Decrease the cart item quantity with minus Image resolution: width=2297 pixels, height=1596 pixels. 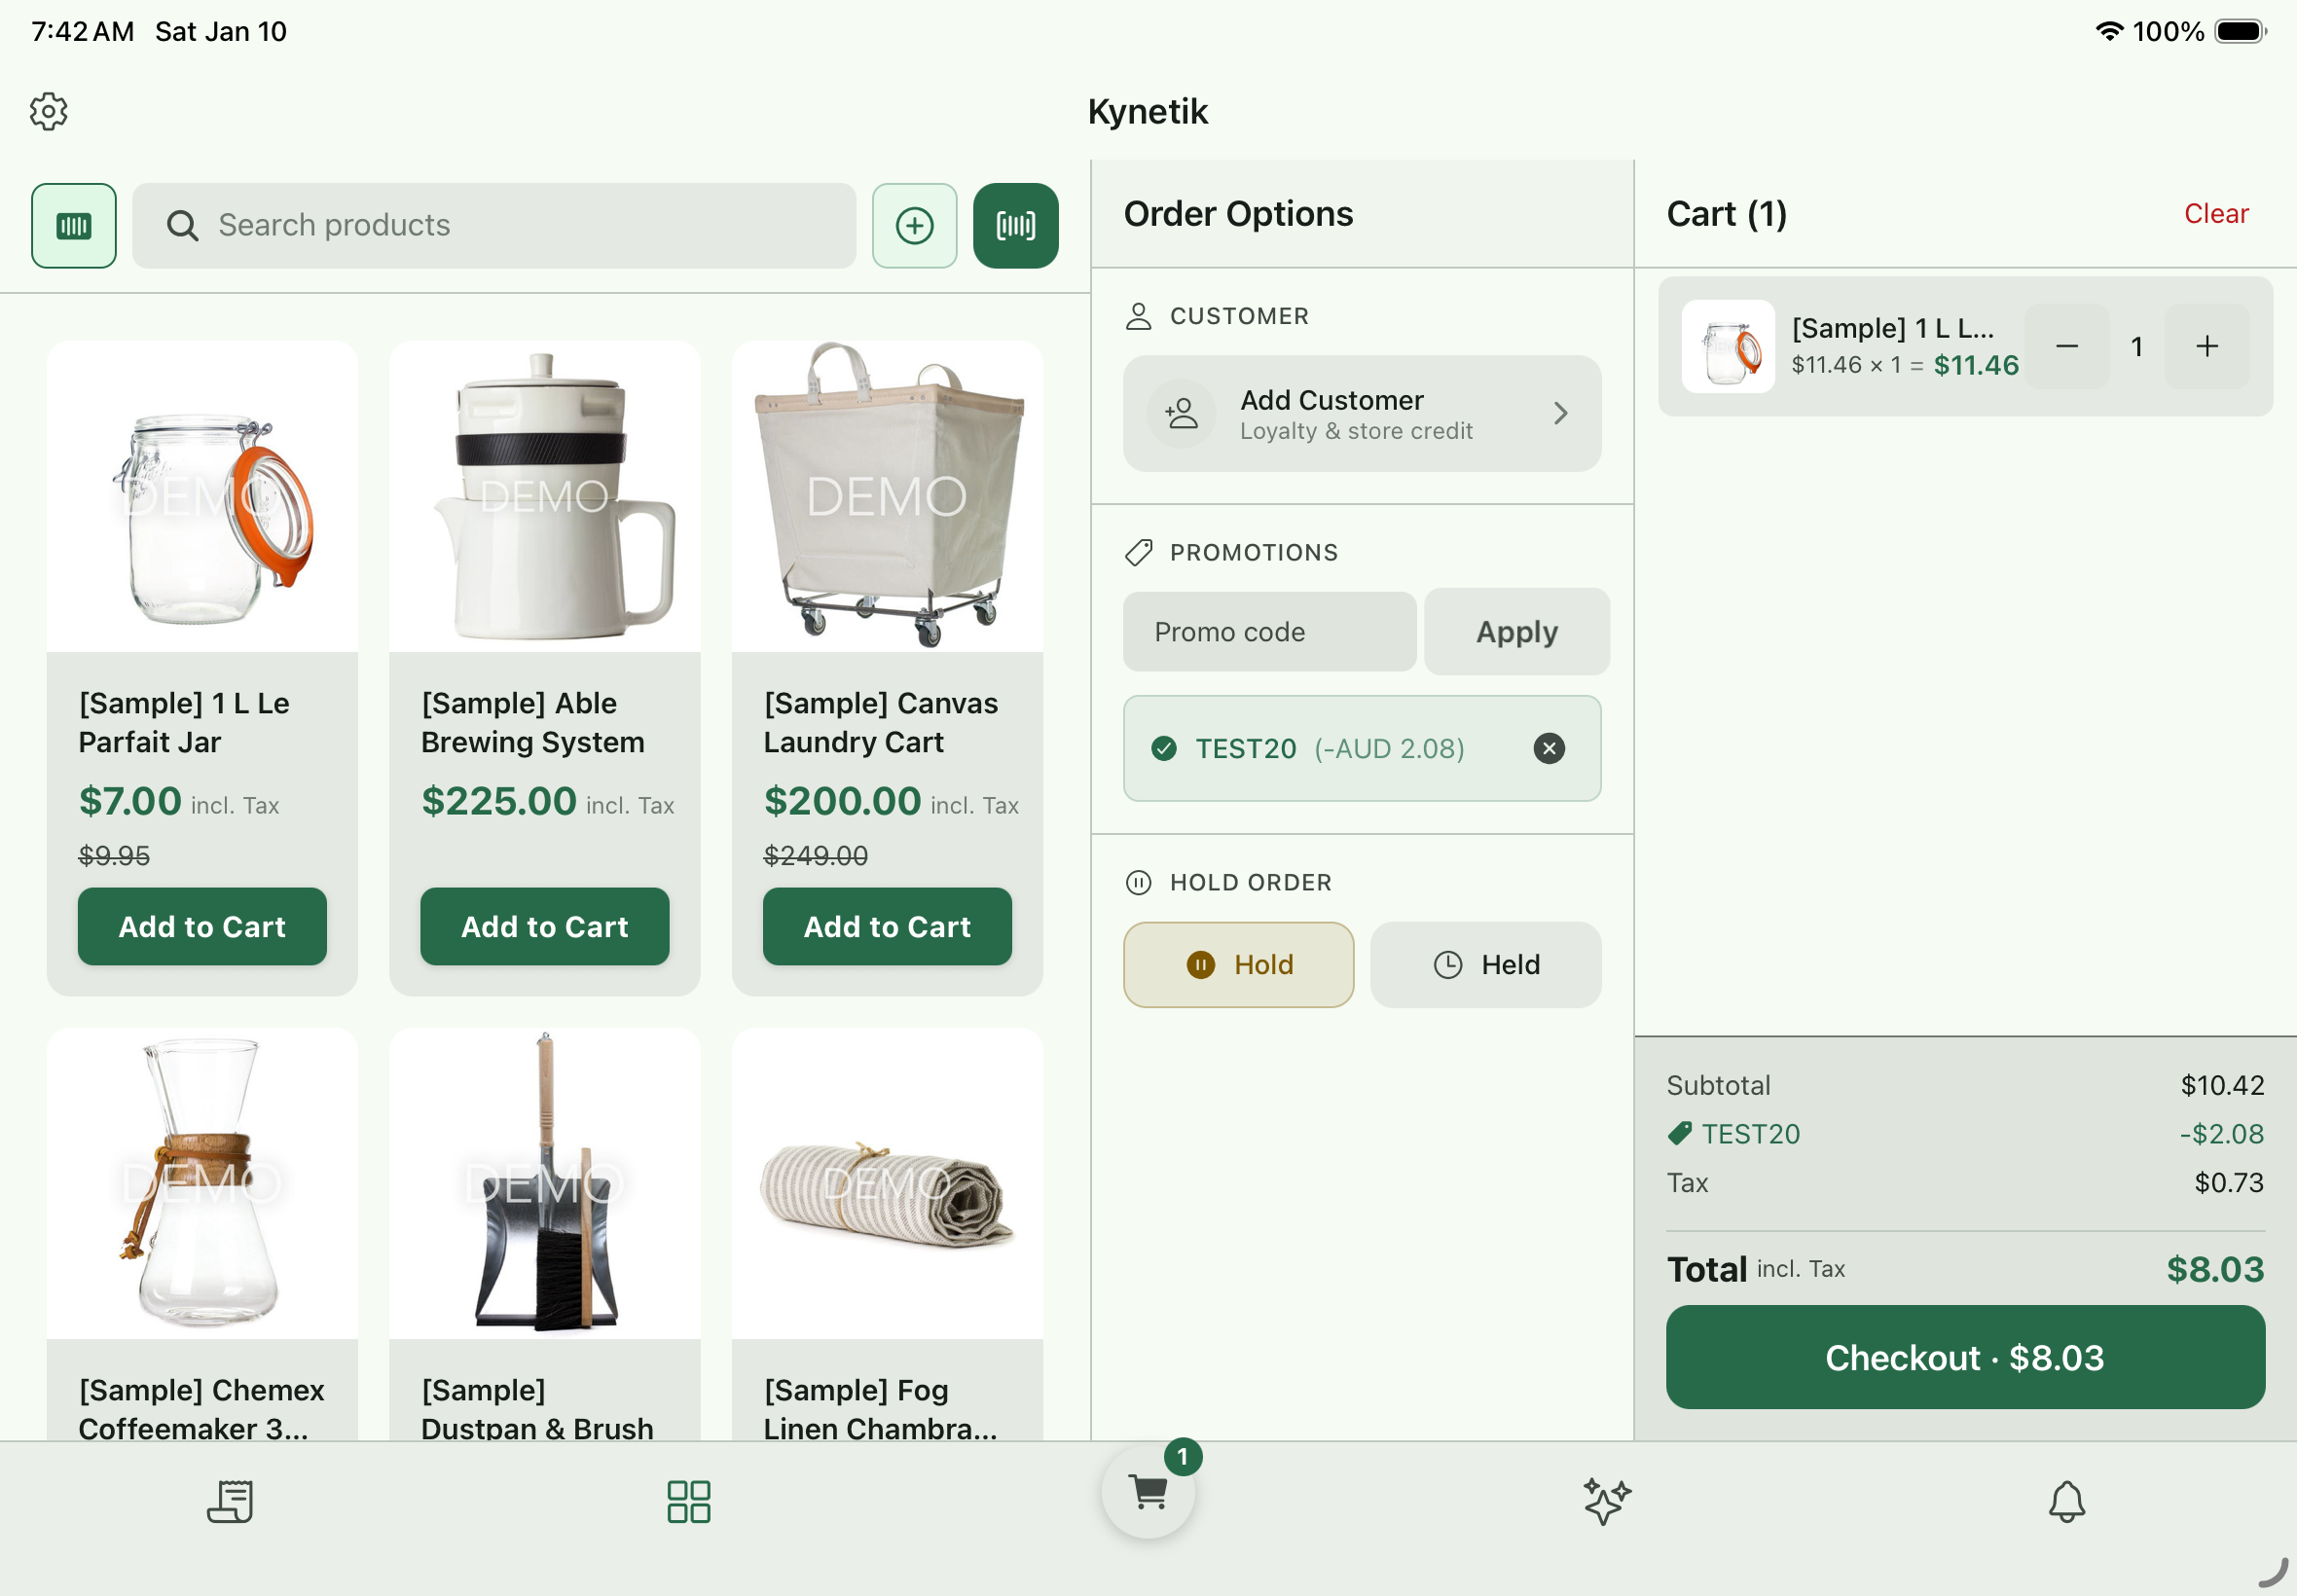(2066, 346)
